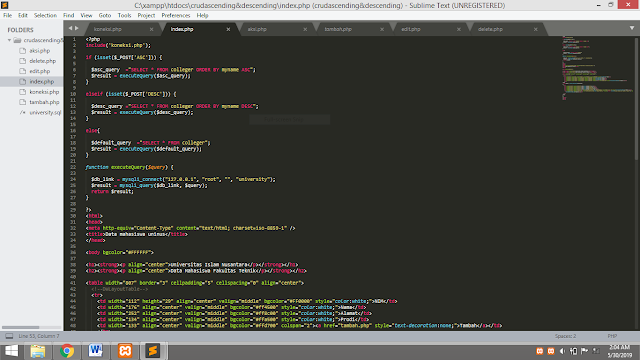Open the Goto menu

[x=104, y=16]
